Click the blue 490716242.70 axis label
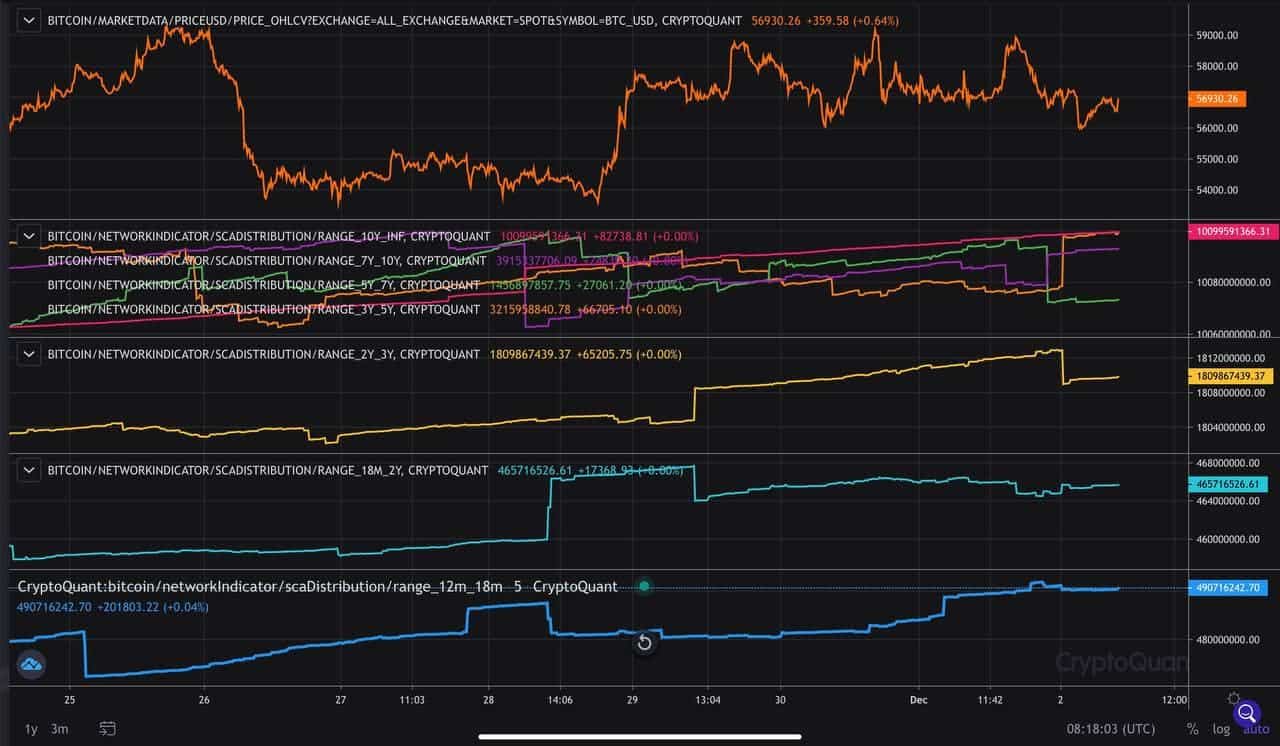Viewport: 1280px width, 746px height. pos(1226,588)
